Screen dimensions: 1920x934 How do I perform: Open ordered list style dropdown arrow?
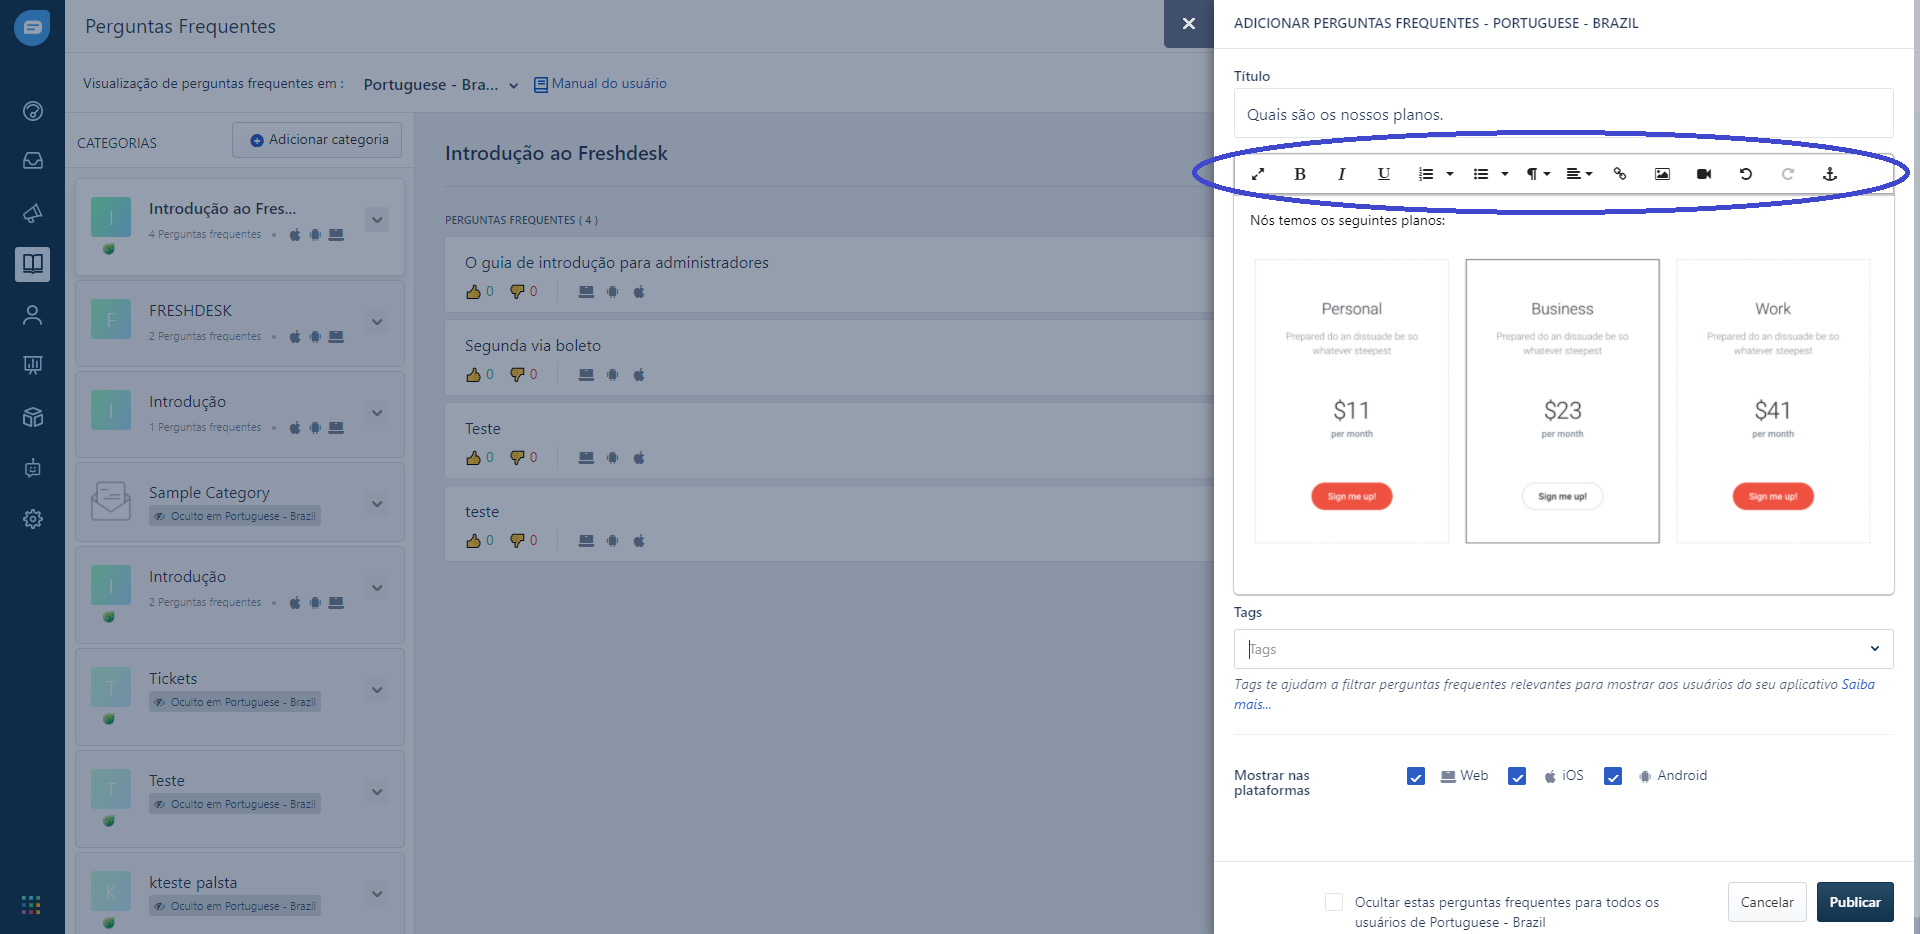(x=1450, y=174)
